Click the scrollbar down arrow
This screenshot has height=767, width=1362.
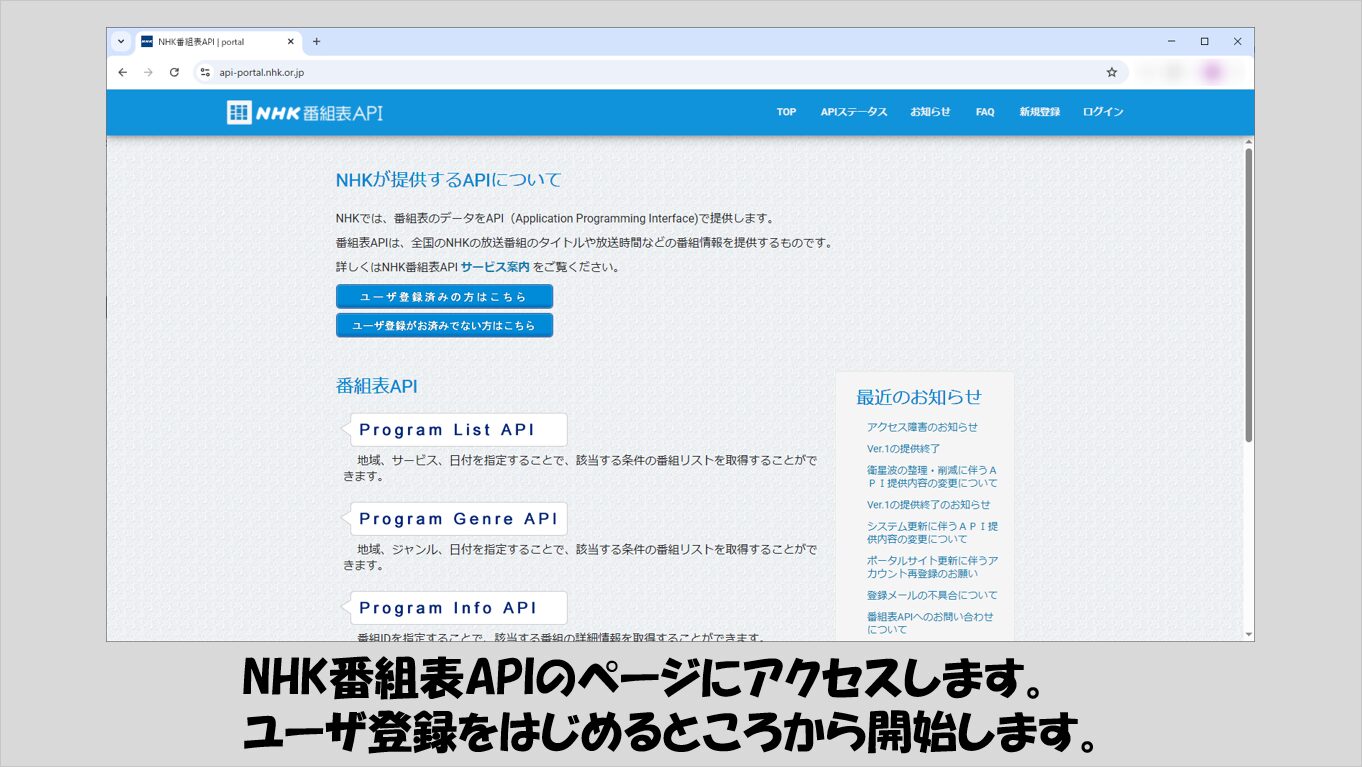[1248, 634]
